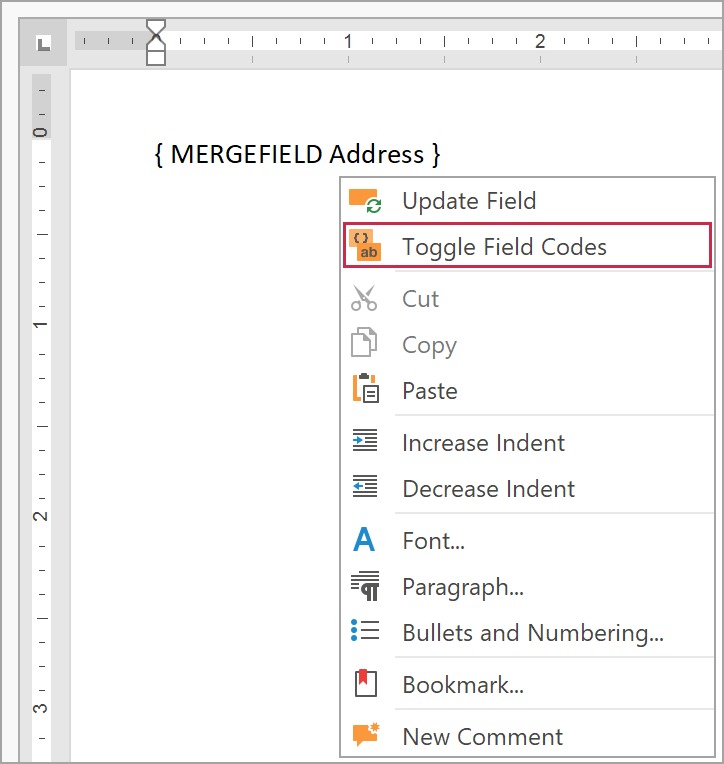Select Toggle Field Codes menu entry
This screenshot has height=764, width=724.
tap(504, 246)
